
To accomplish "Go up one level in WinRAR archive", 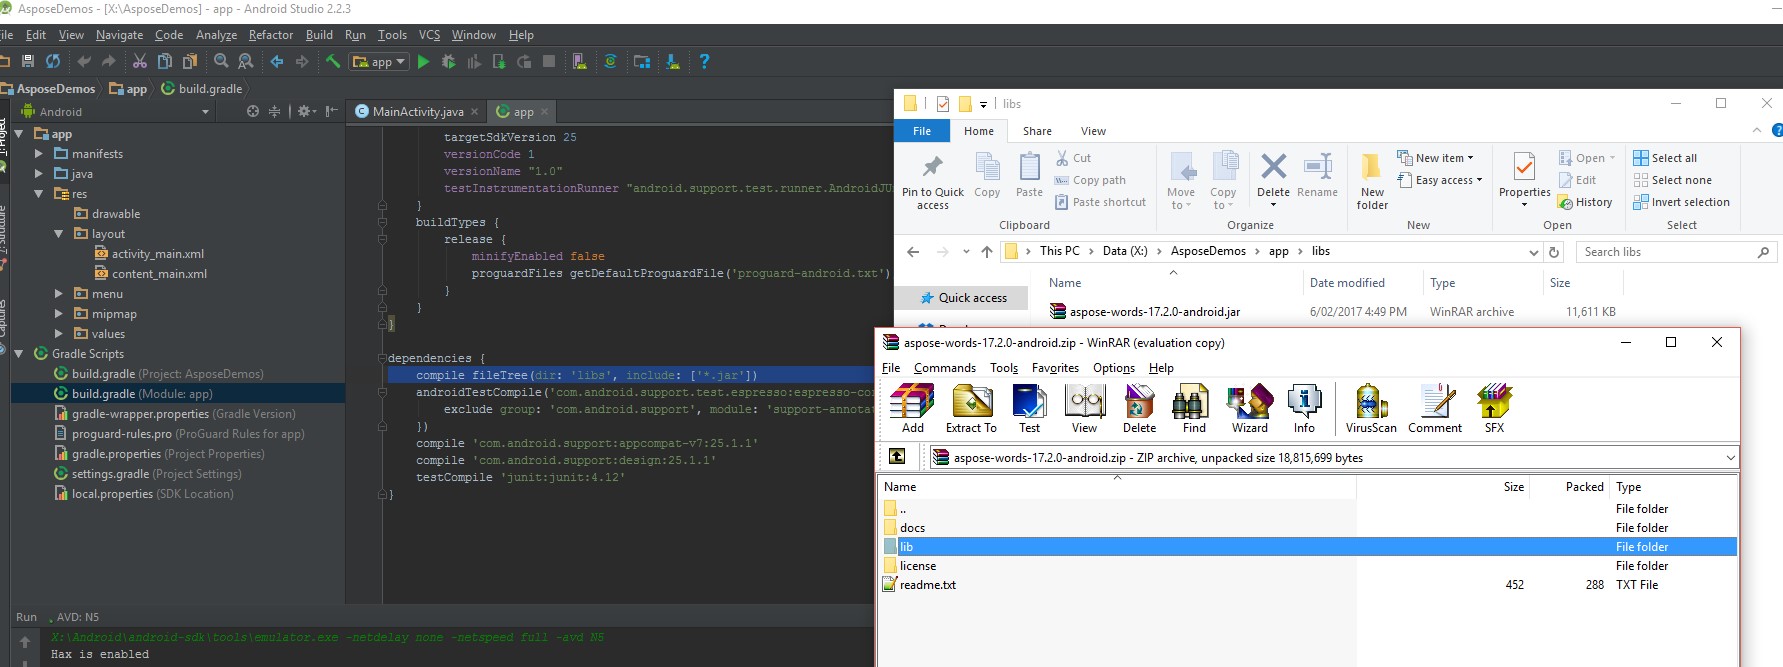I will pos(897,457).
